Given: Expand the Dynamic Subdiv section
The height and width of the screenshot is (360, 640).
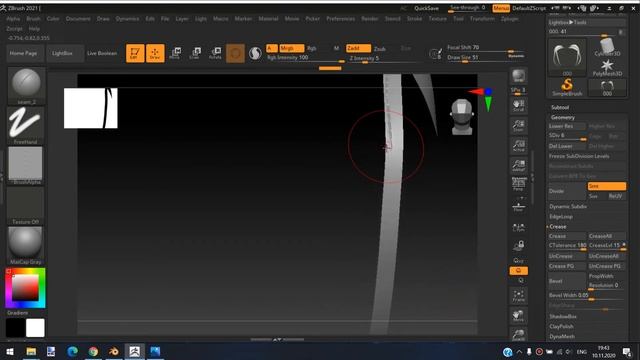Looking at the screenshot, I should [568, 207].
